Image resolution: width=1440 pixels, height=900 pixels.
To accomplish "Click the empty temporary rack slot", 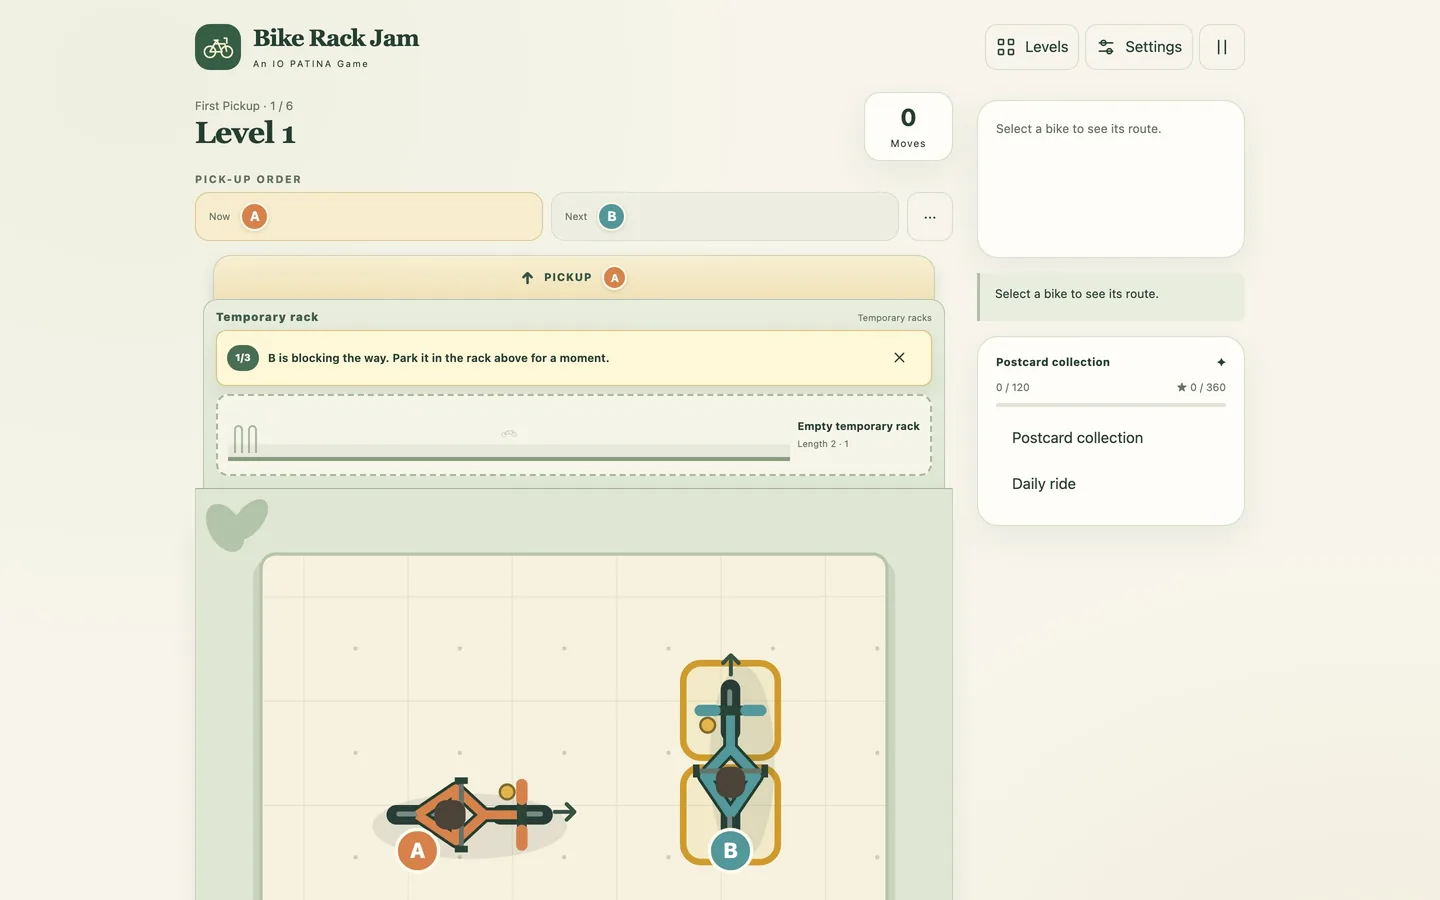I will [x=574, y=435].
